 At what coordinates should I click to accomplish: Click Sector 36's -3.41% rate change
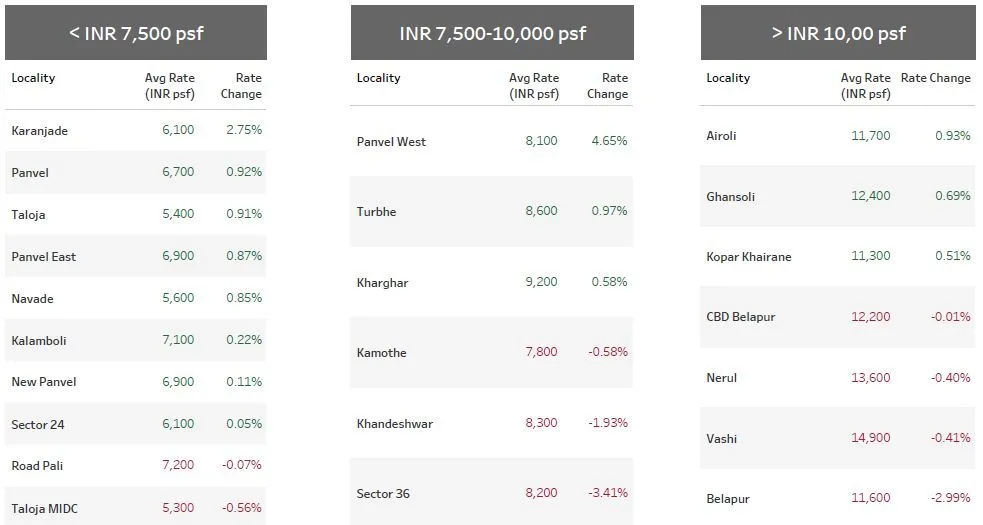pyautogui.click(x=608, y=494)
